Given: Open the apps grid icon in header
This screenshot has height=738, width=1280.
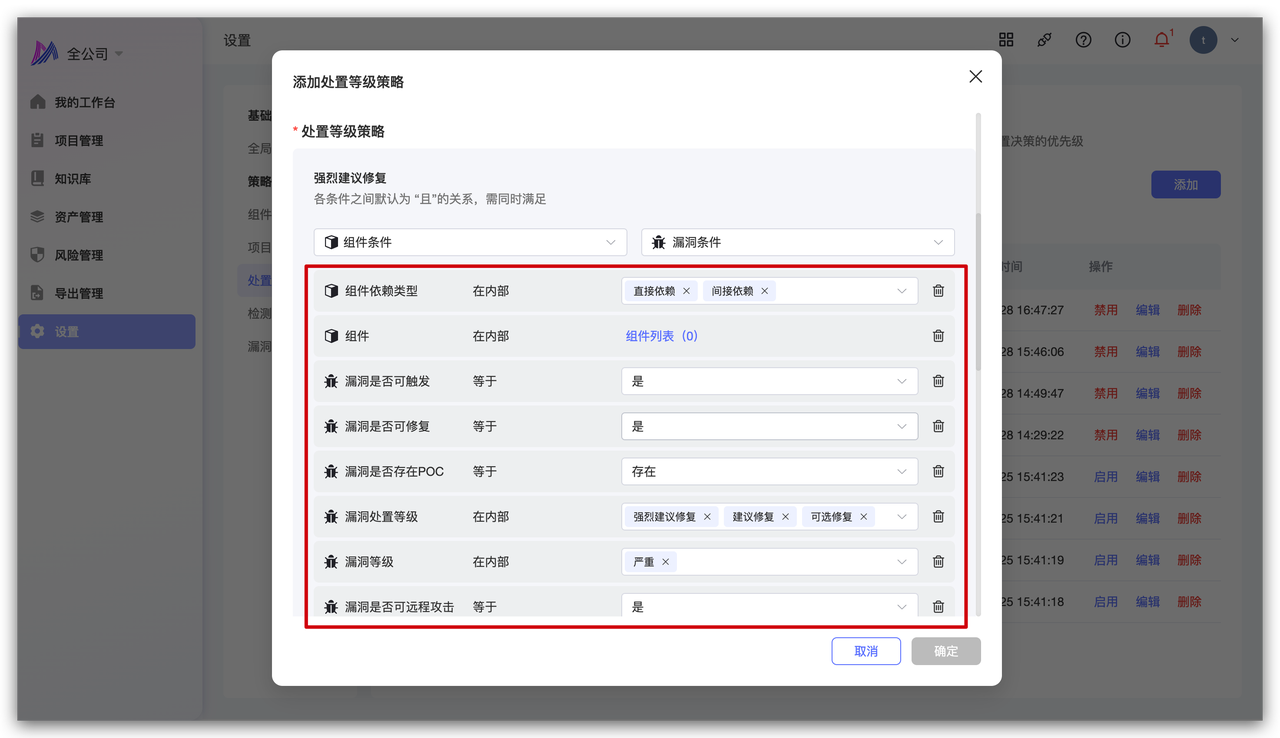Looking at the screenshot, I should point(1006,40).
